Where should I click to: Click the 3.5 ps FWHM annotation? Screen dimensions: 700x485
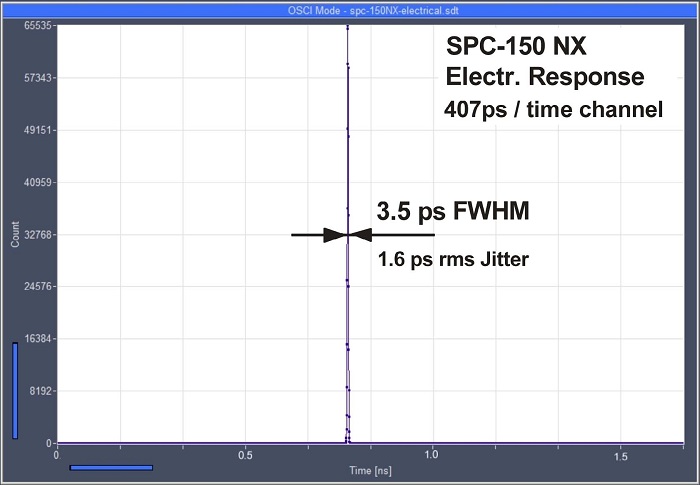coord(453,211)
